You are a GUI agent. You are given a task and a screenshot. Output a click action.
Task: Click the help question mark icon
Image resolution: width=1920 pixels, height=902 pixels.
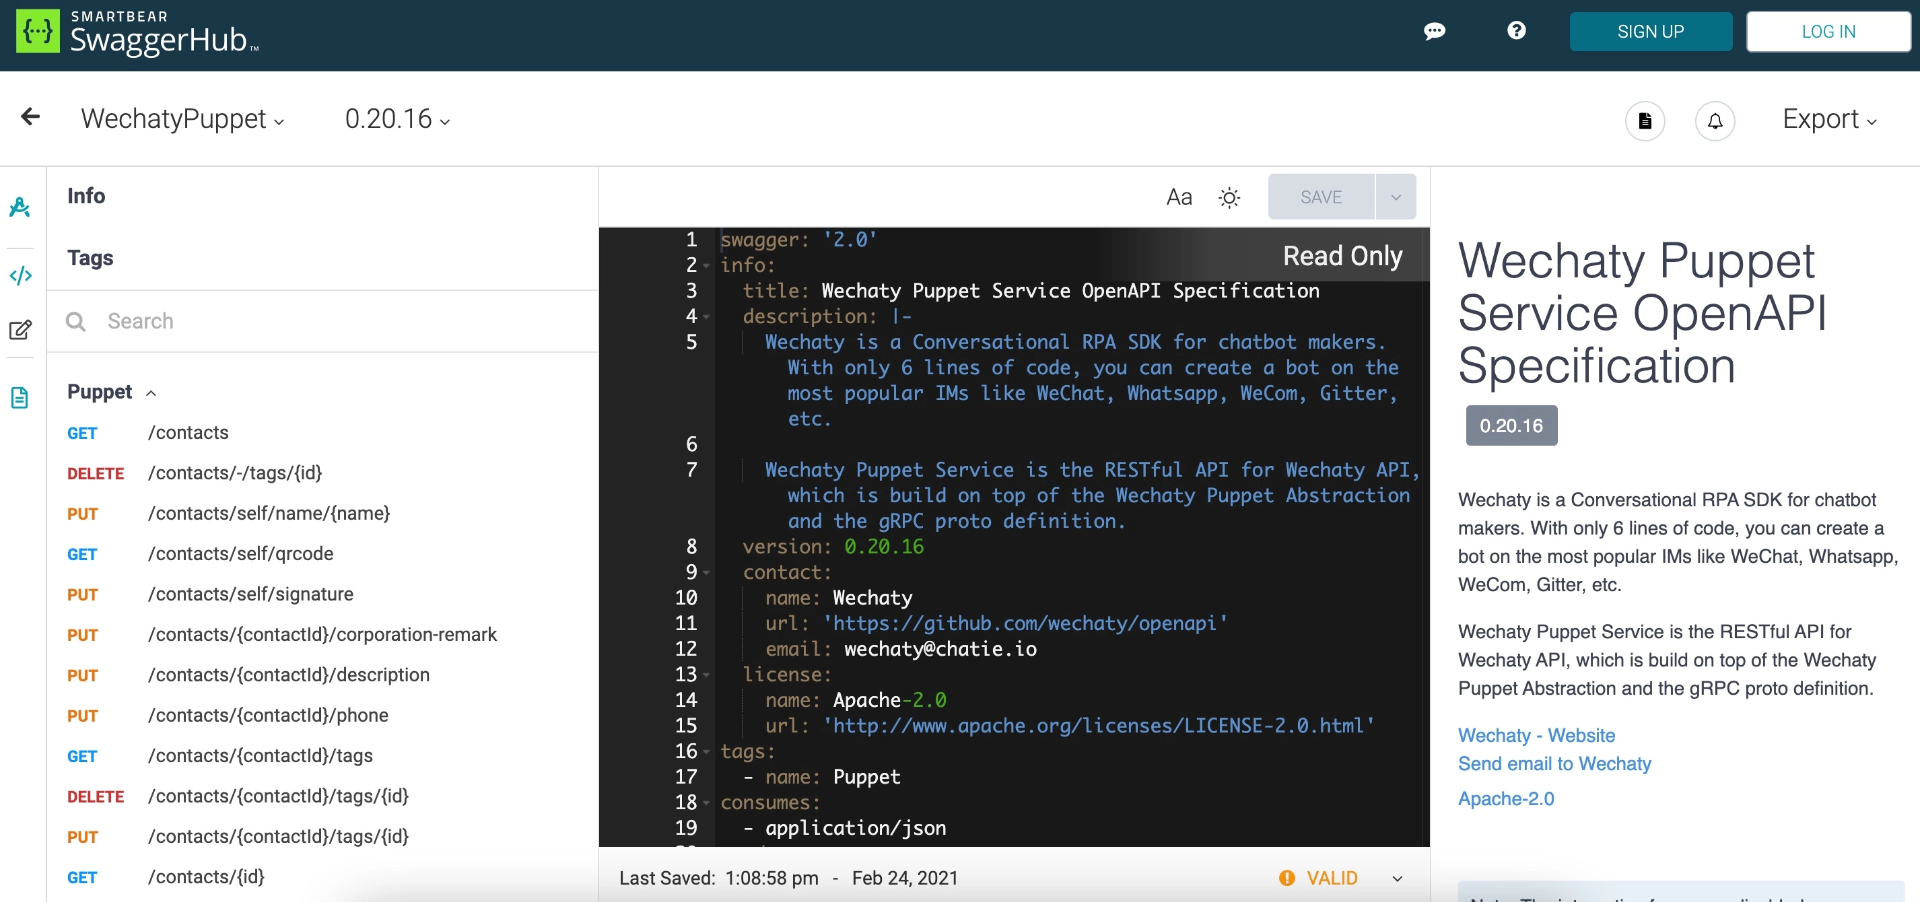[1517, 31]
